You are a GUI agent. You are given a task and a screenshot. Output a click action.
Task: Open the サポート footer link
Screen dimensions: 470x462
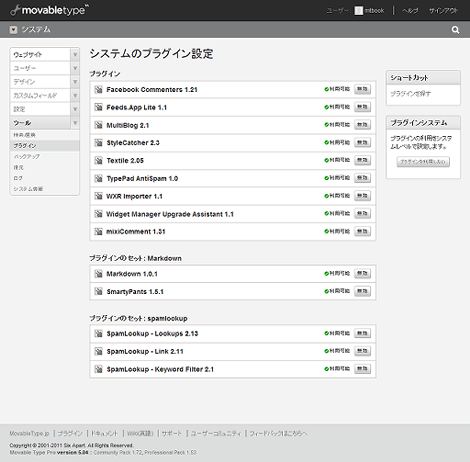pyautogui.click(x=172, y=433)
